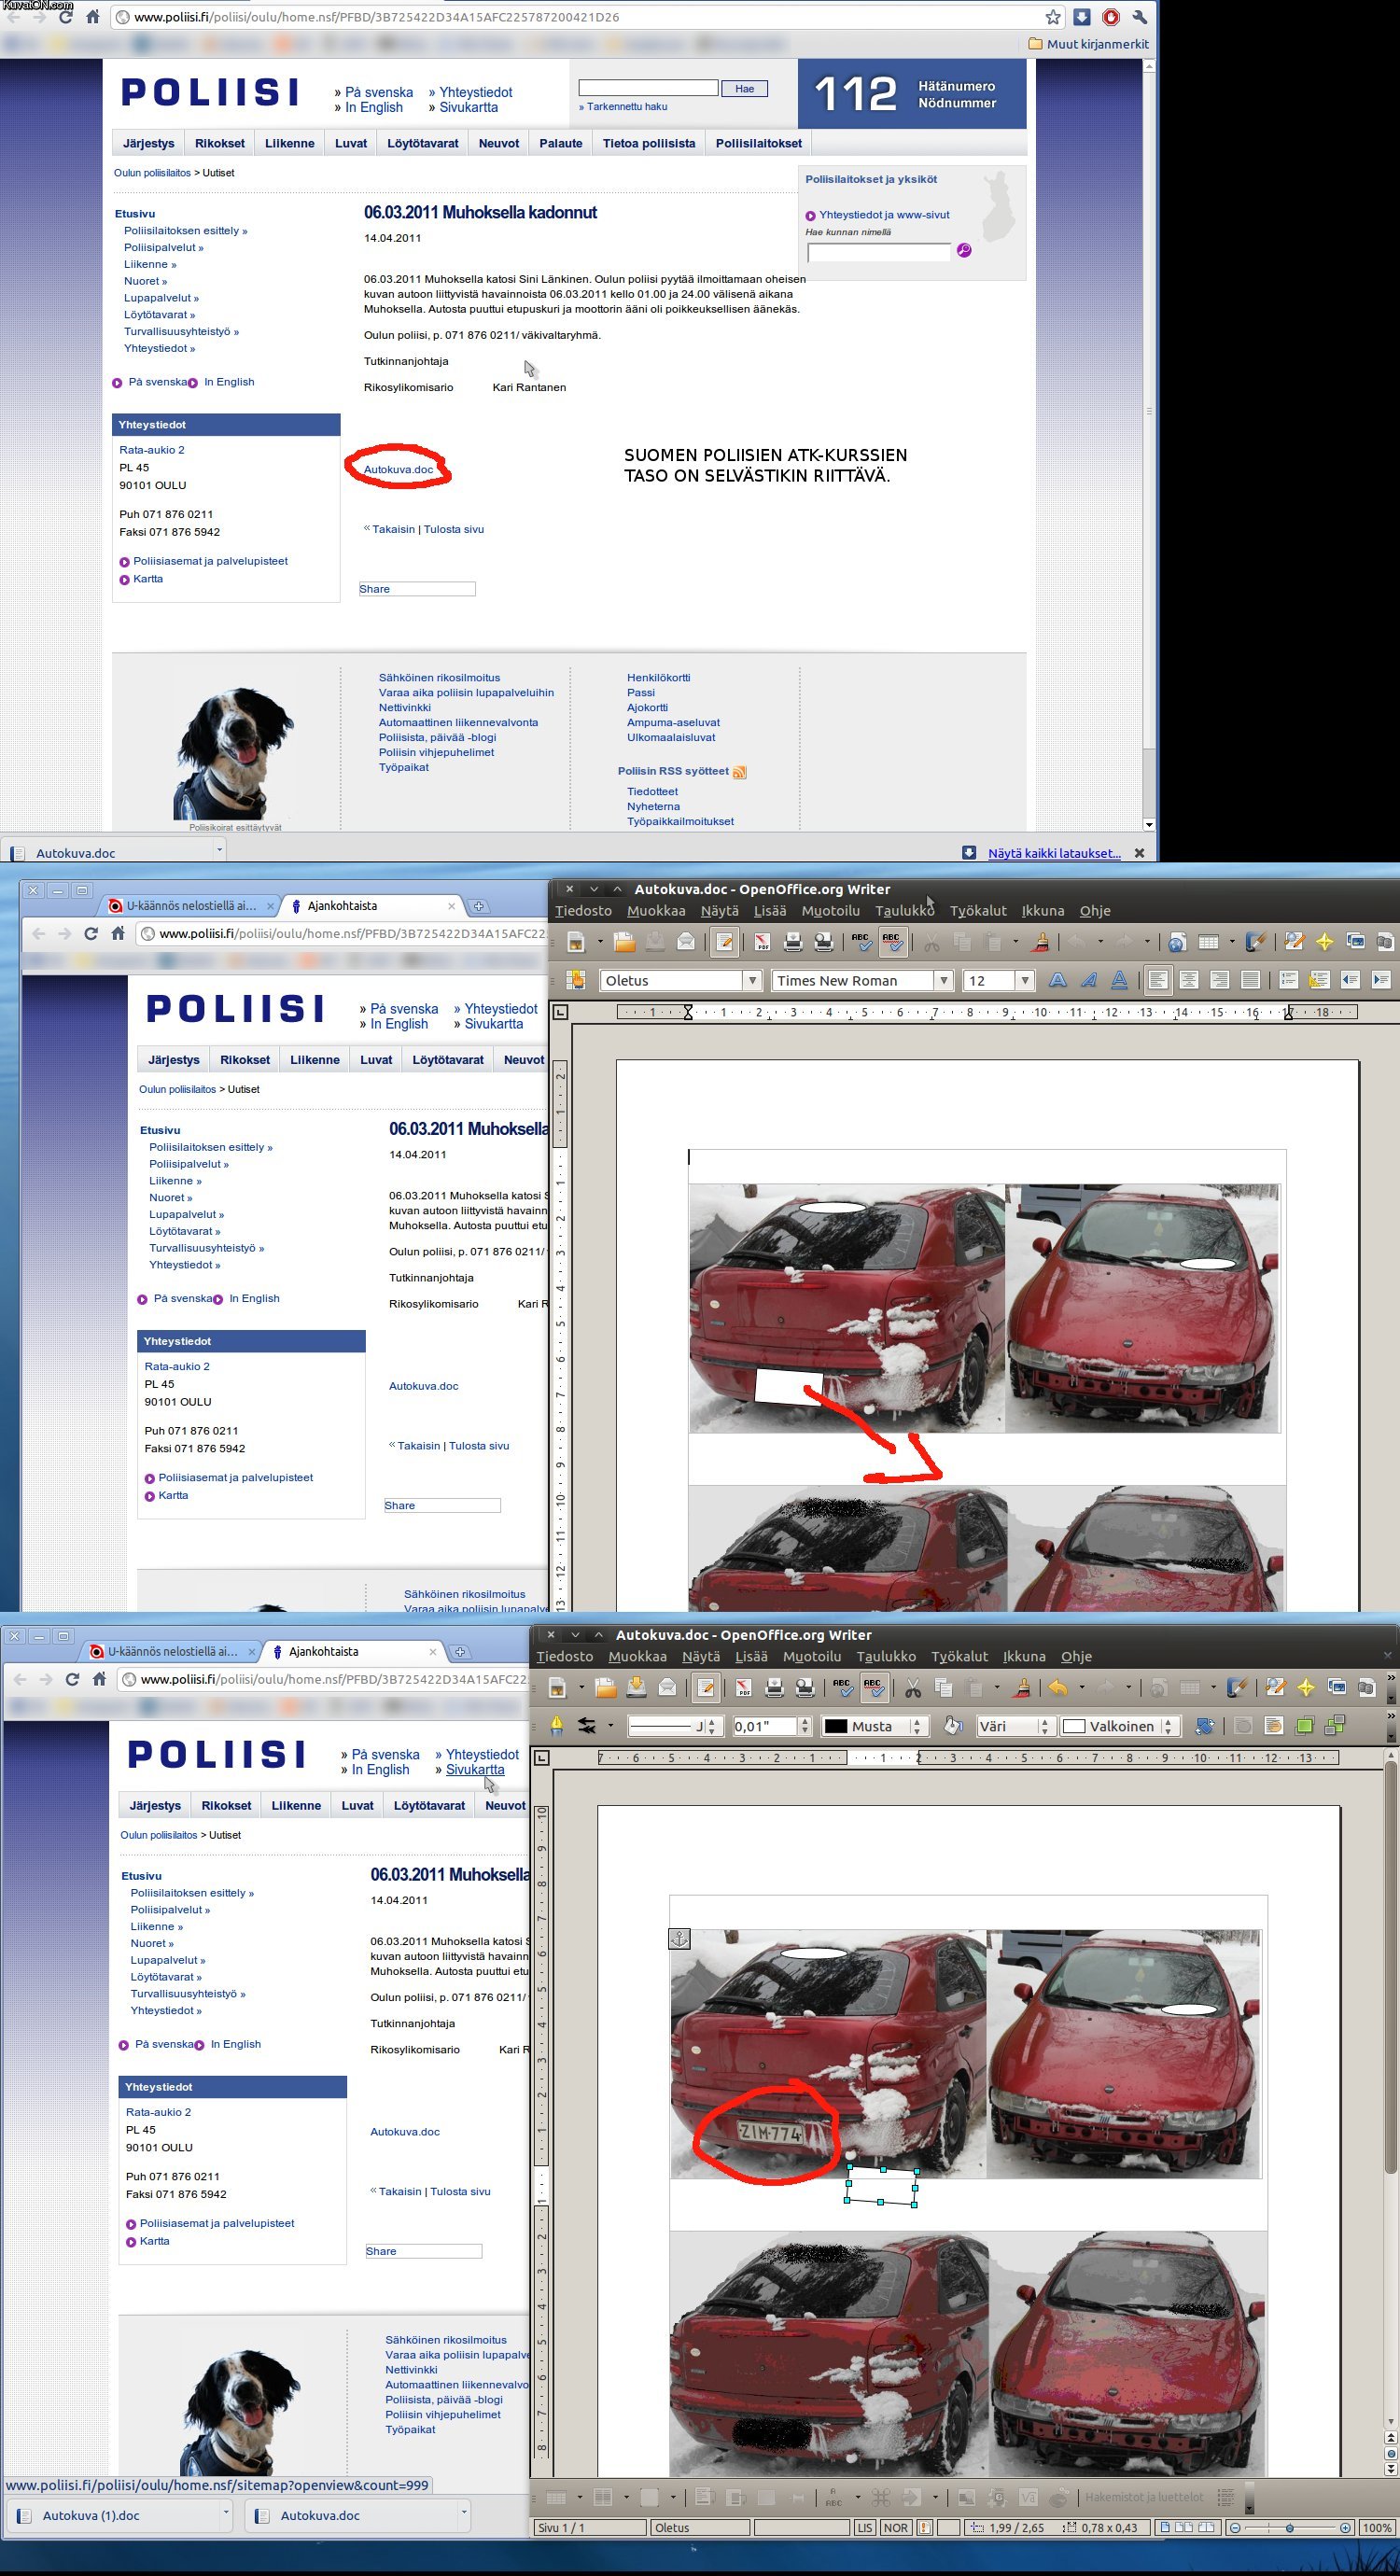The height and width of the screenshot is (2576, 1400).
Task: Open the Valkoinen fill color dropdown
Action: (1168, 1726)
